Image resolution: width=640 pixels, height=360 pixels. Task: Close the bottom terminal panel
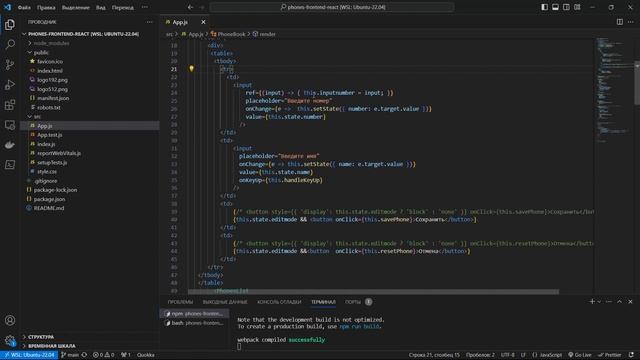(630, 302)
